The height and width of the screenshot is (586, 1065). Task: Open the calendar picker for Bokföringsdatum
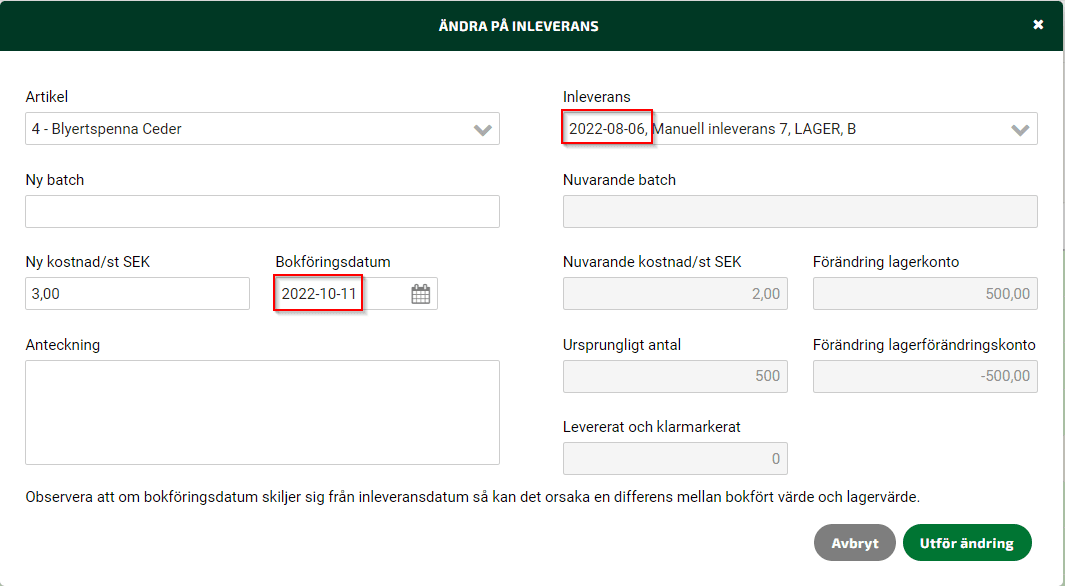(x=420, y=294)
